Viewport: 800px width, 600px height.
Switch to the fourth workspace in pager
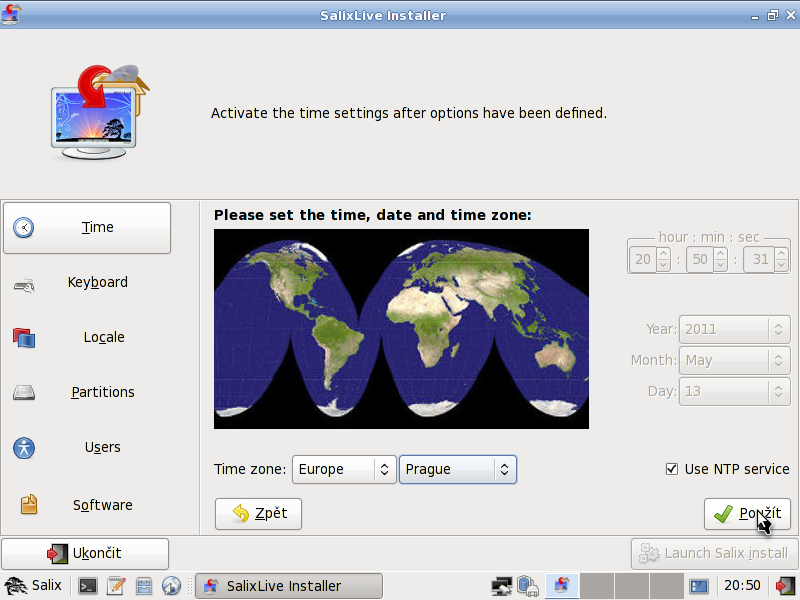(x=667, y=586)
